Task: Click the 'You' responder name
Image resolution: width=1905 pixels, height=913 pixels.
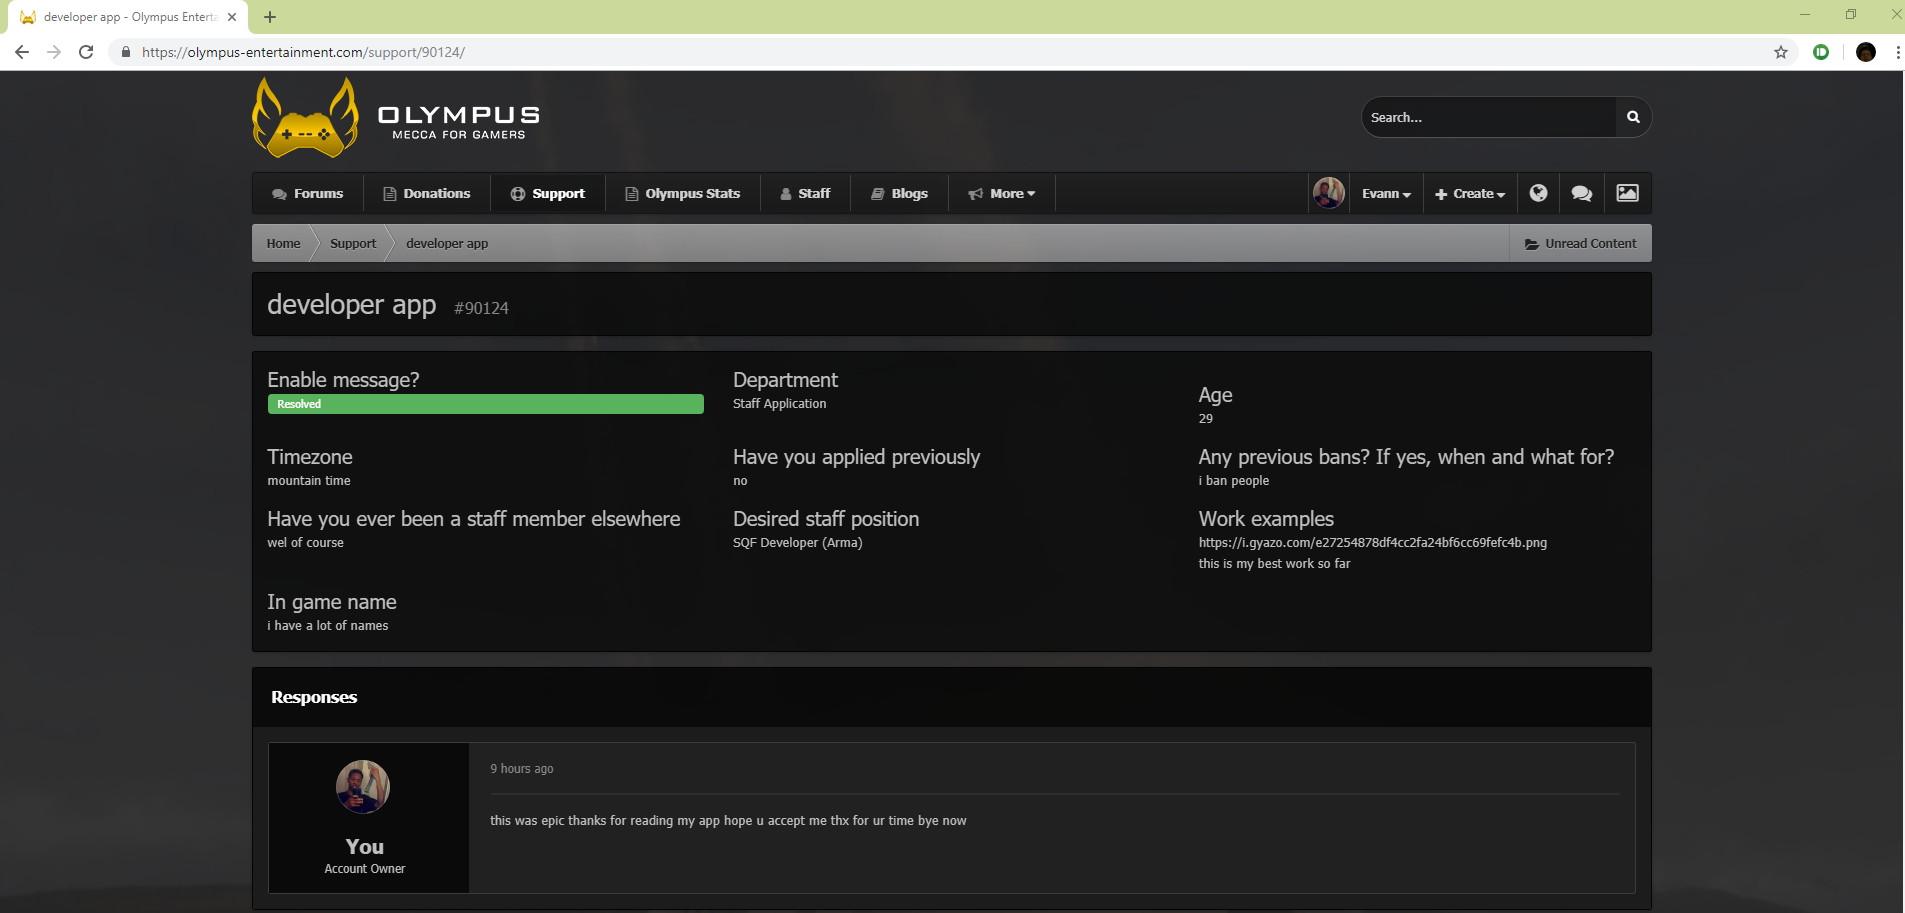Action: (x=365, y=847)
